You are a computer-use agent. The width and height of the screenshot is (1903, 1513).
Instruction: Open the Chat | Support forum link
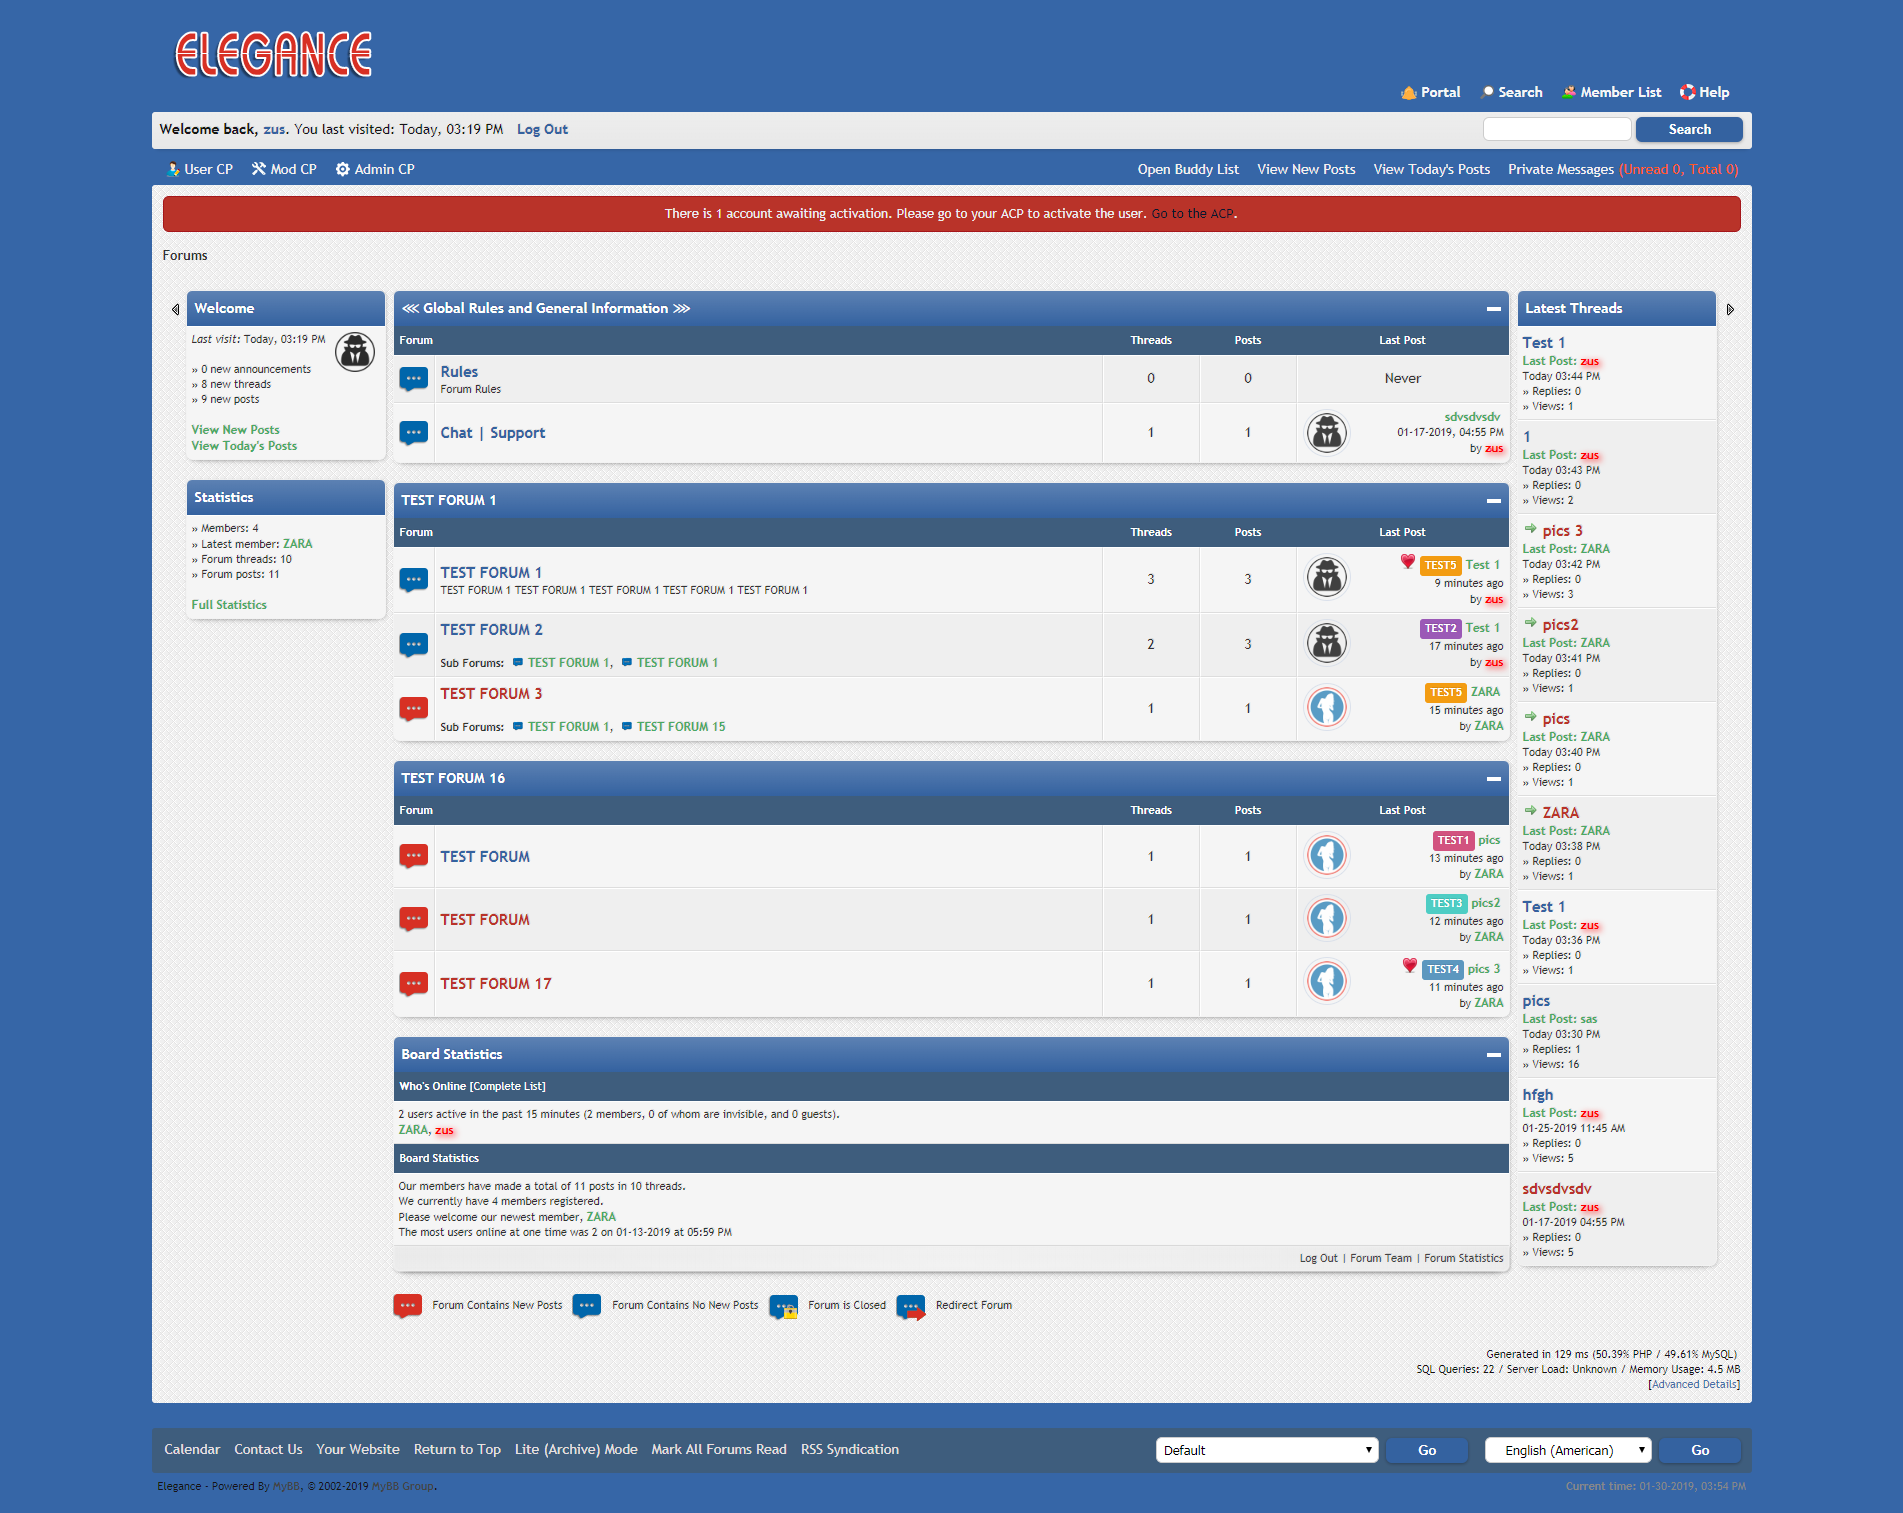(493, 433)
